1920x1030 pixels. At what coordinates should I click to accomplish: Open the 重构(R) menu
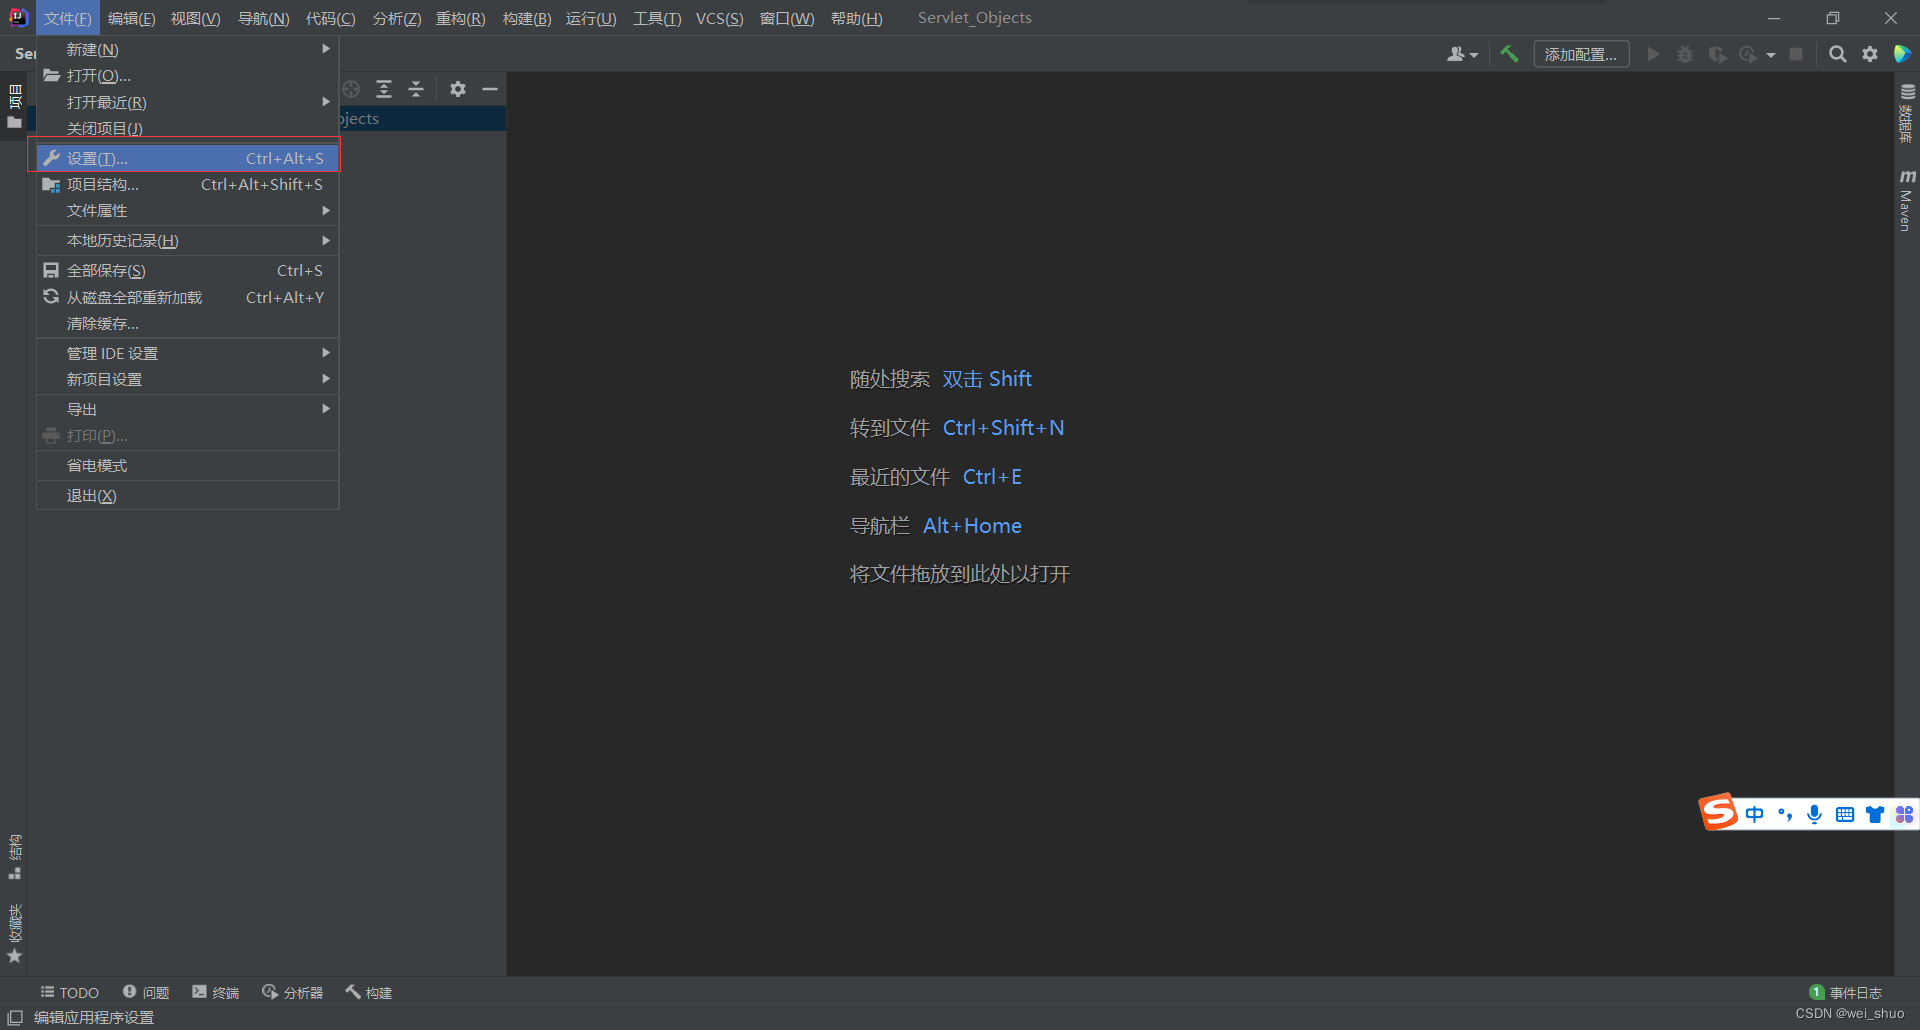coord(460,18)
